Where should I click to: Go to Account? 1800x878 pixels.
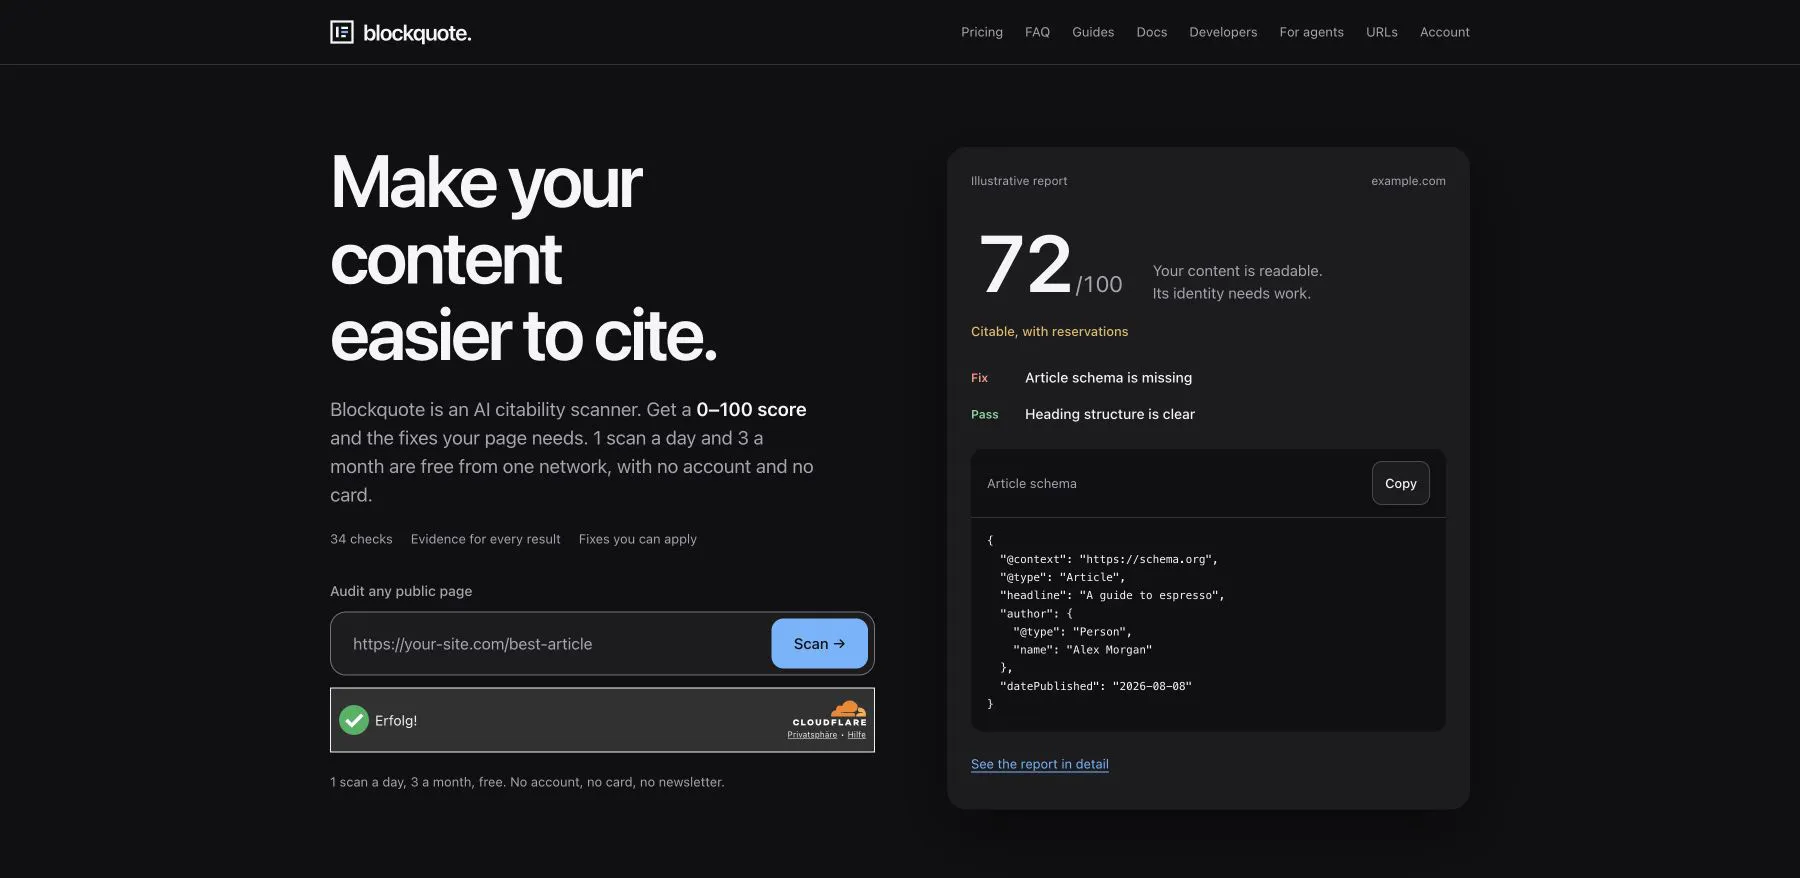[1445, 32]
